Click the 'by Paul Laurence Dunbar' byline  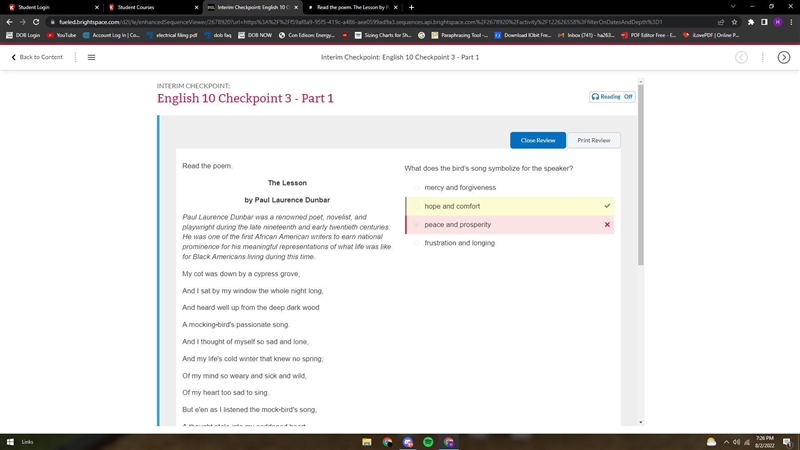pos(287,200)
